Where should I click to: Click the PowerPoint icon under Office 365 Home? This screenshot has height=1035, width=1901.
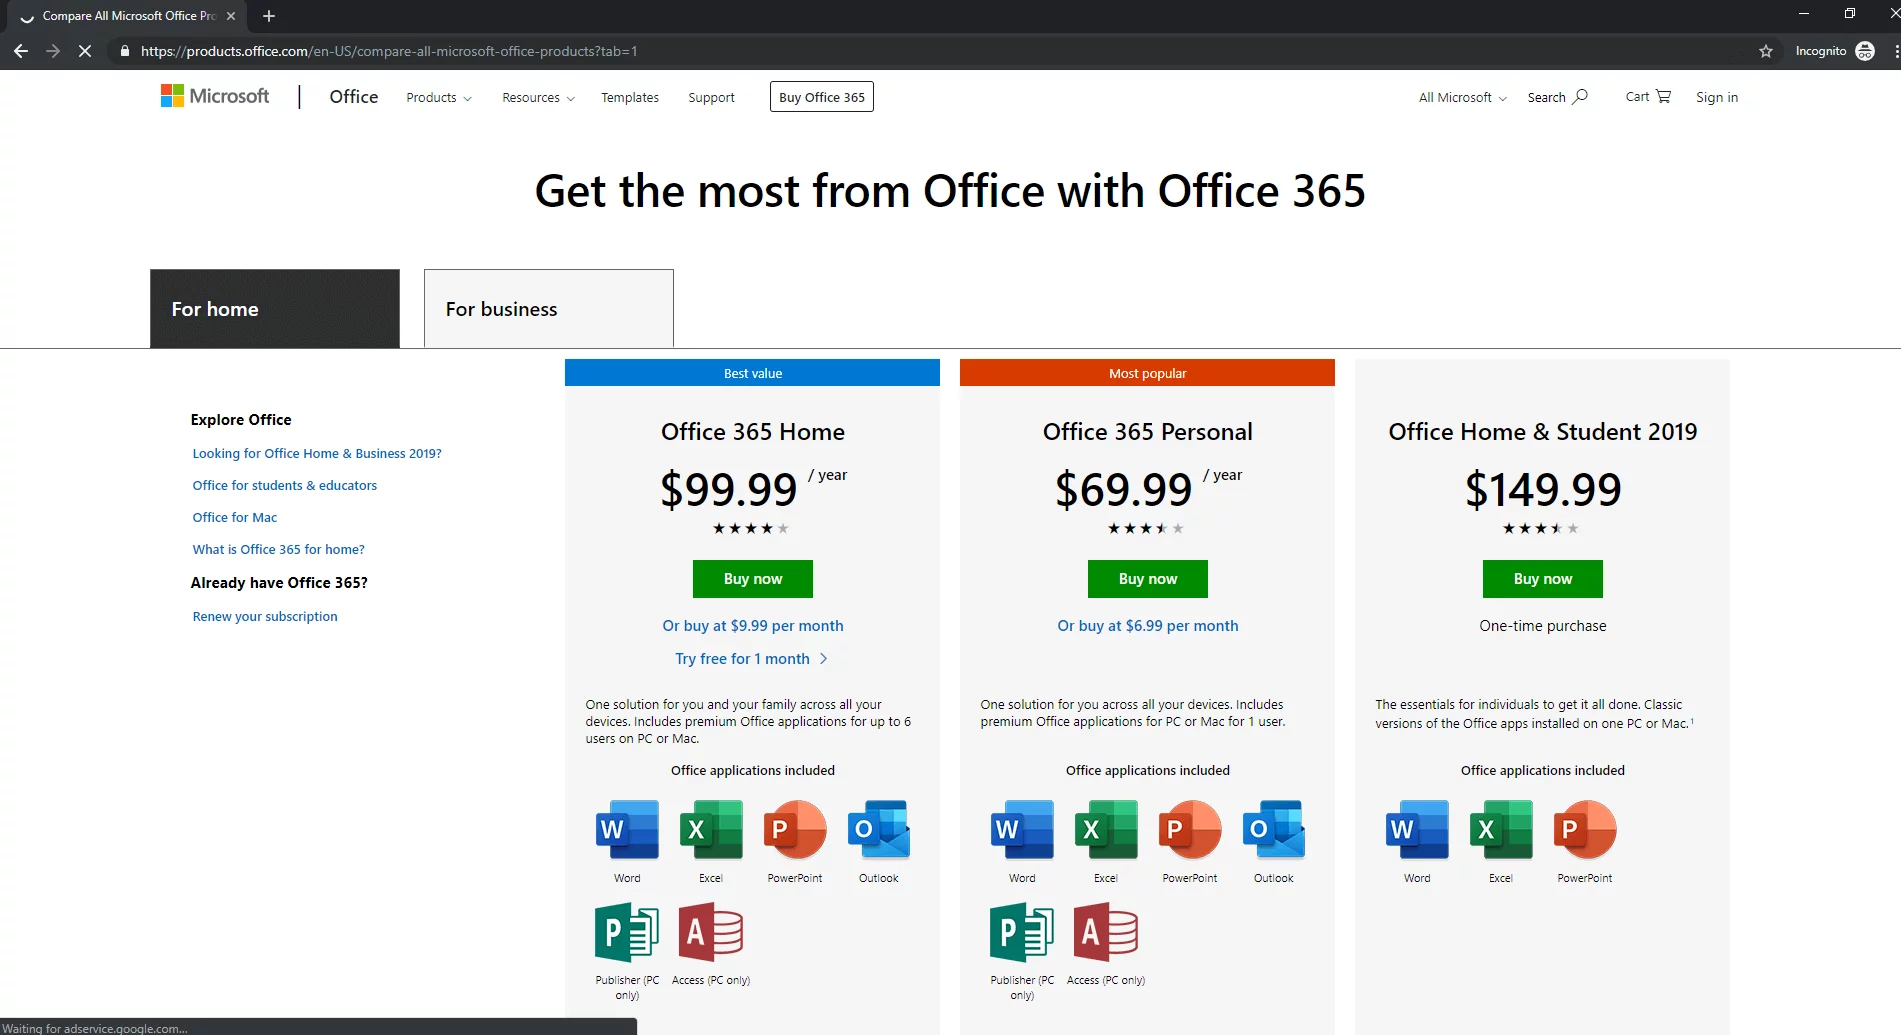tap(795, 830)
